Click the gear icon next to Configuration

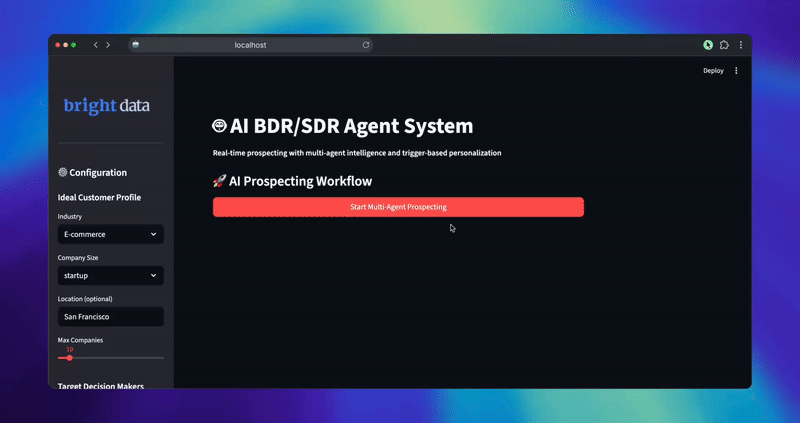click(x=63, y=172)
